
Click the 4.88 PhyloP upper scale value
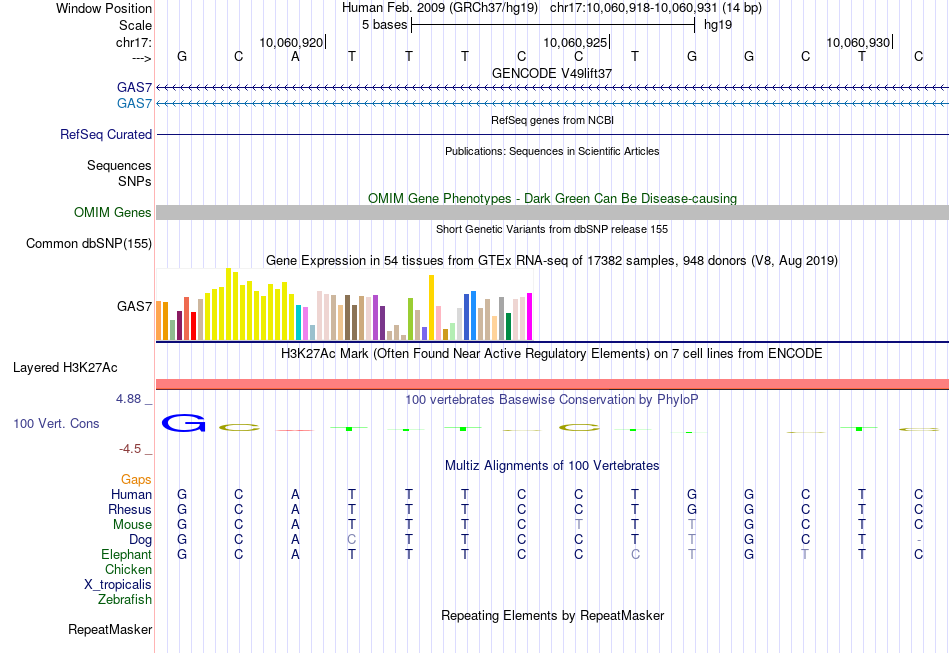click(x=128, y=399)
